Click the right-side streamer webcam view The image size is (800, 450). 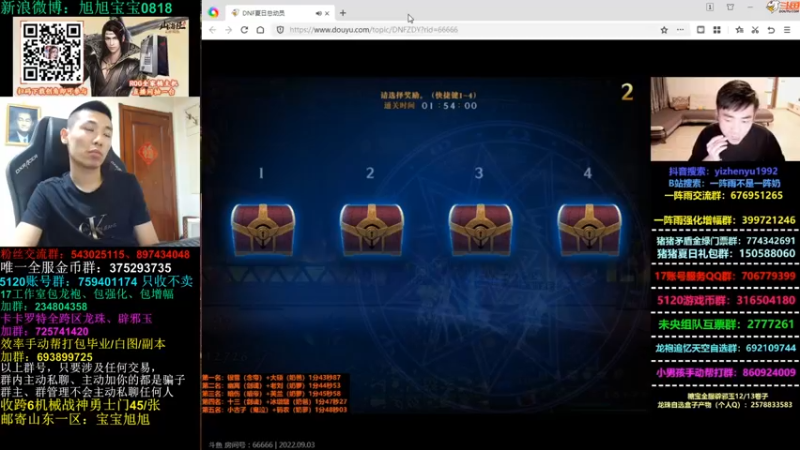click(725, 119)
